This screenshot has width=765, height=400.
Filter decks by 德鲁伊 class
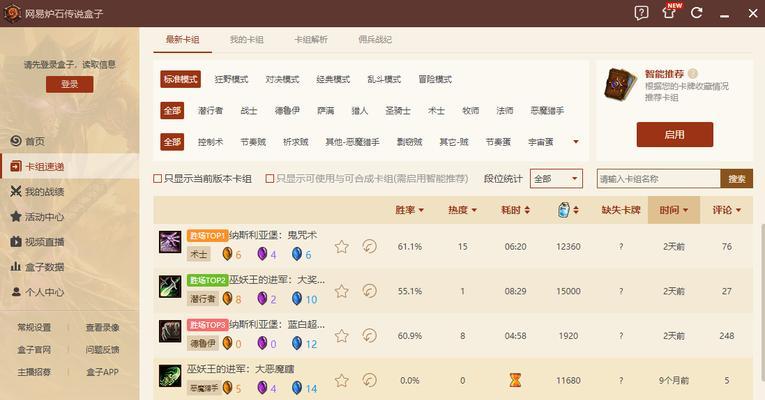tap(287, 111)
